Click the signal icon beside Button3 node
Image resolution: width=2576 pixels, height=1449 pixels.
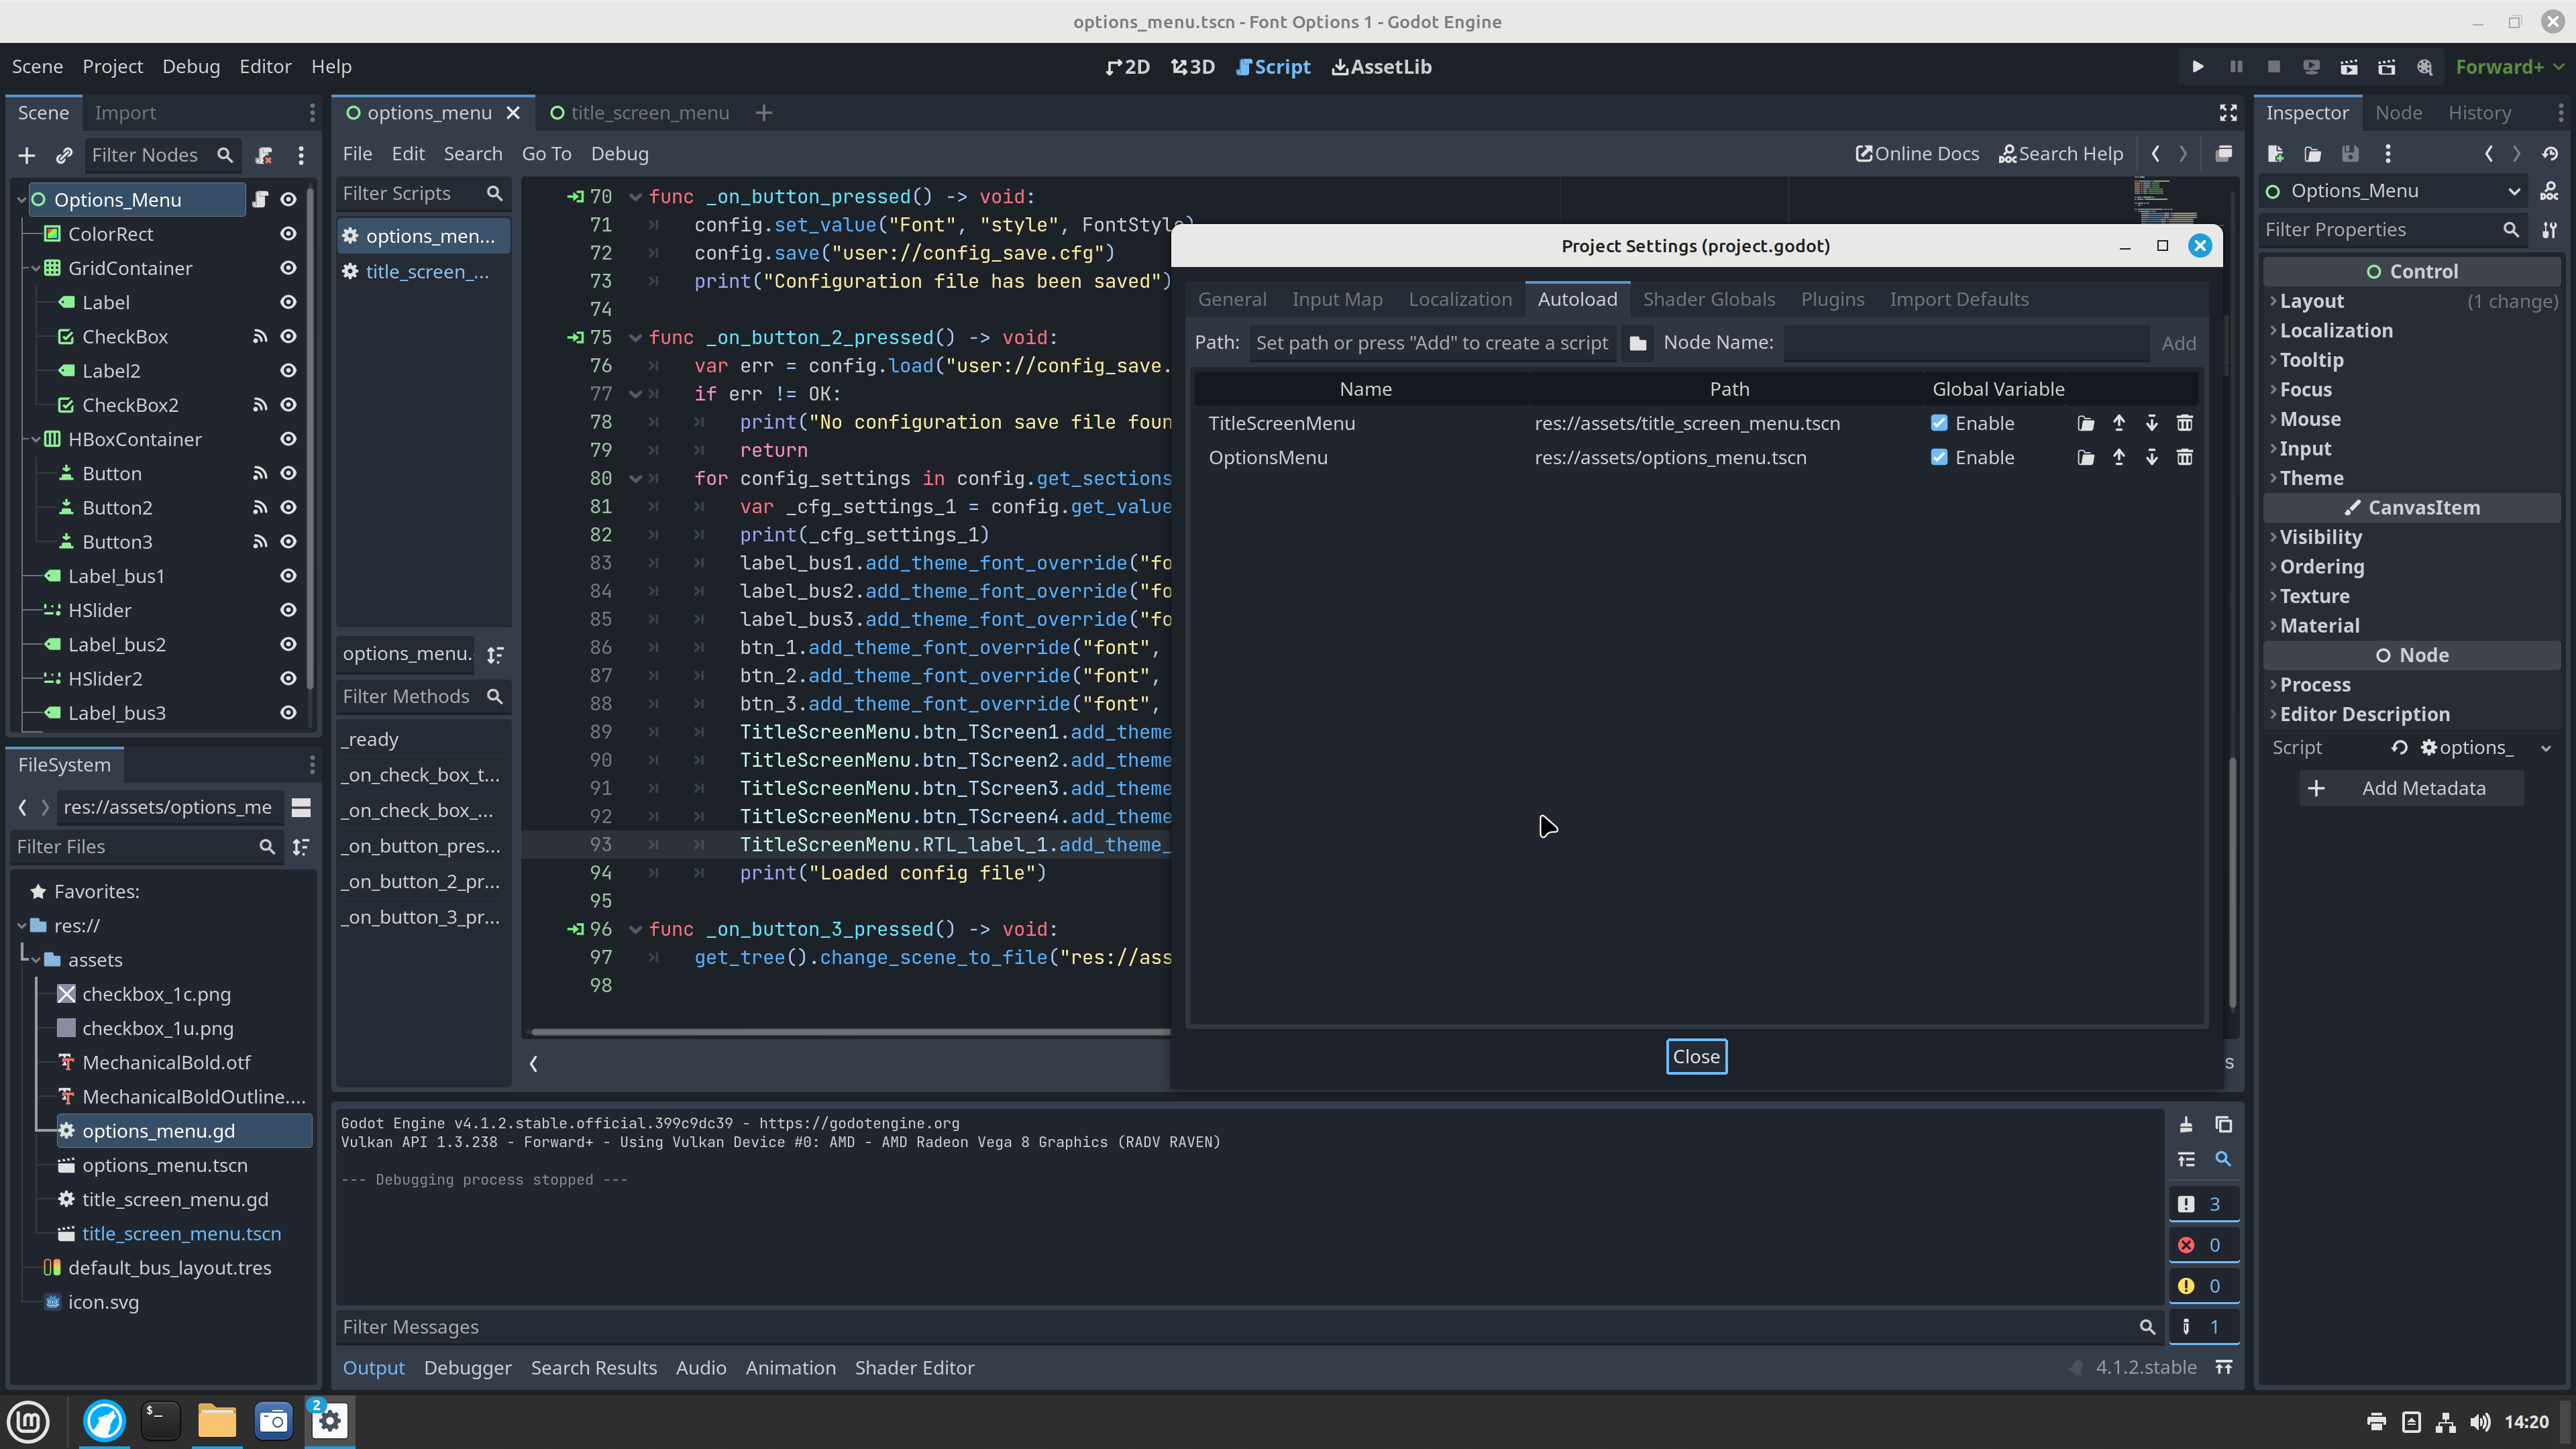pos(260,542)
